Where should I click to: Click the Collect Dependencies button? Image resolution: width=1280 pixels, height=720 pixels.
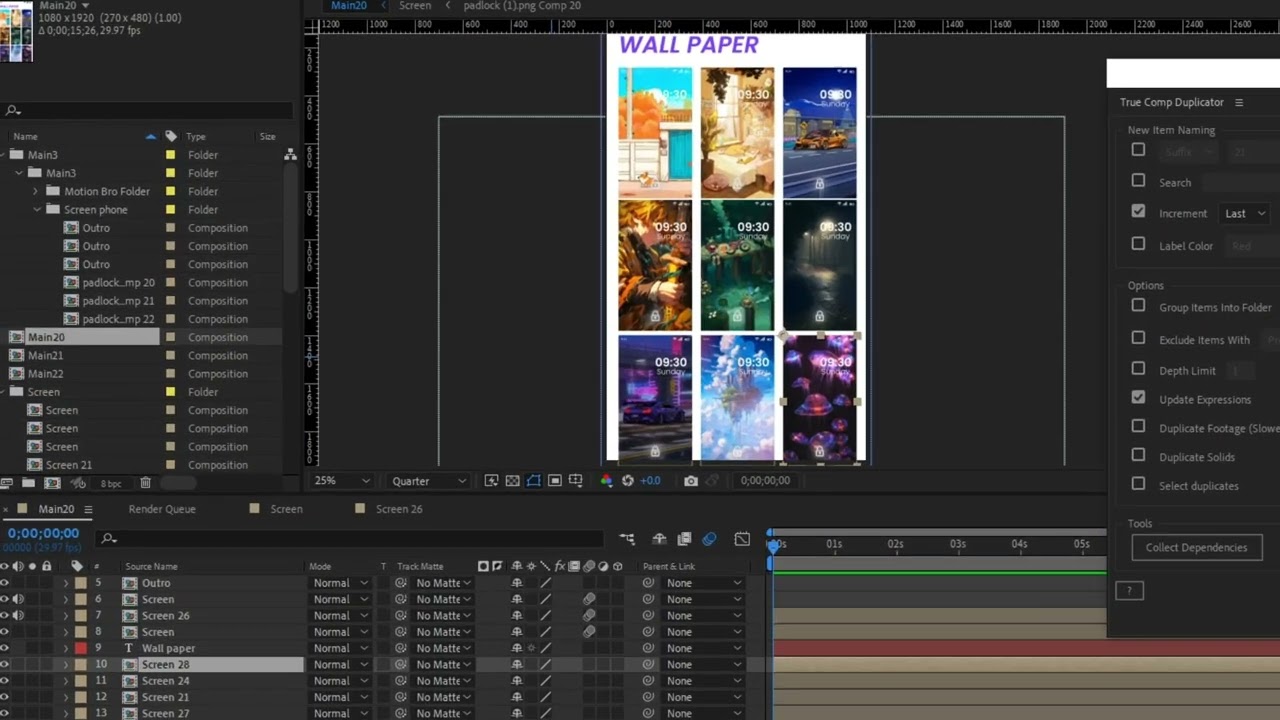coord(1196,547)
